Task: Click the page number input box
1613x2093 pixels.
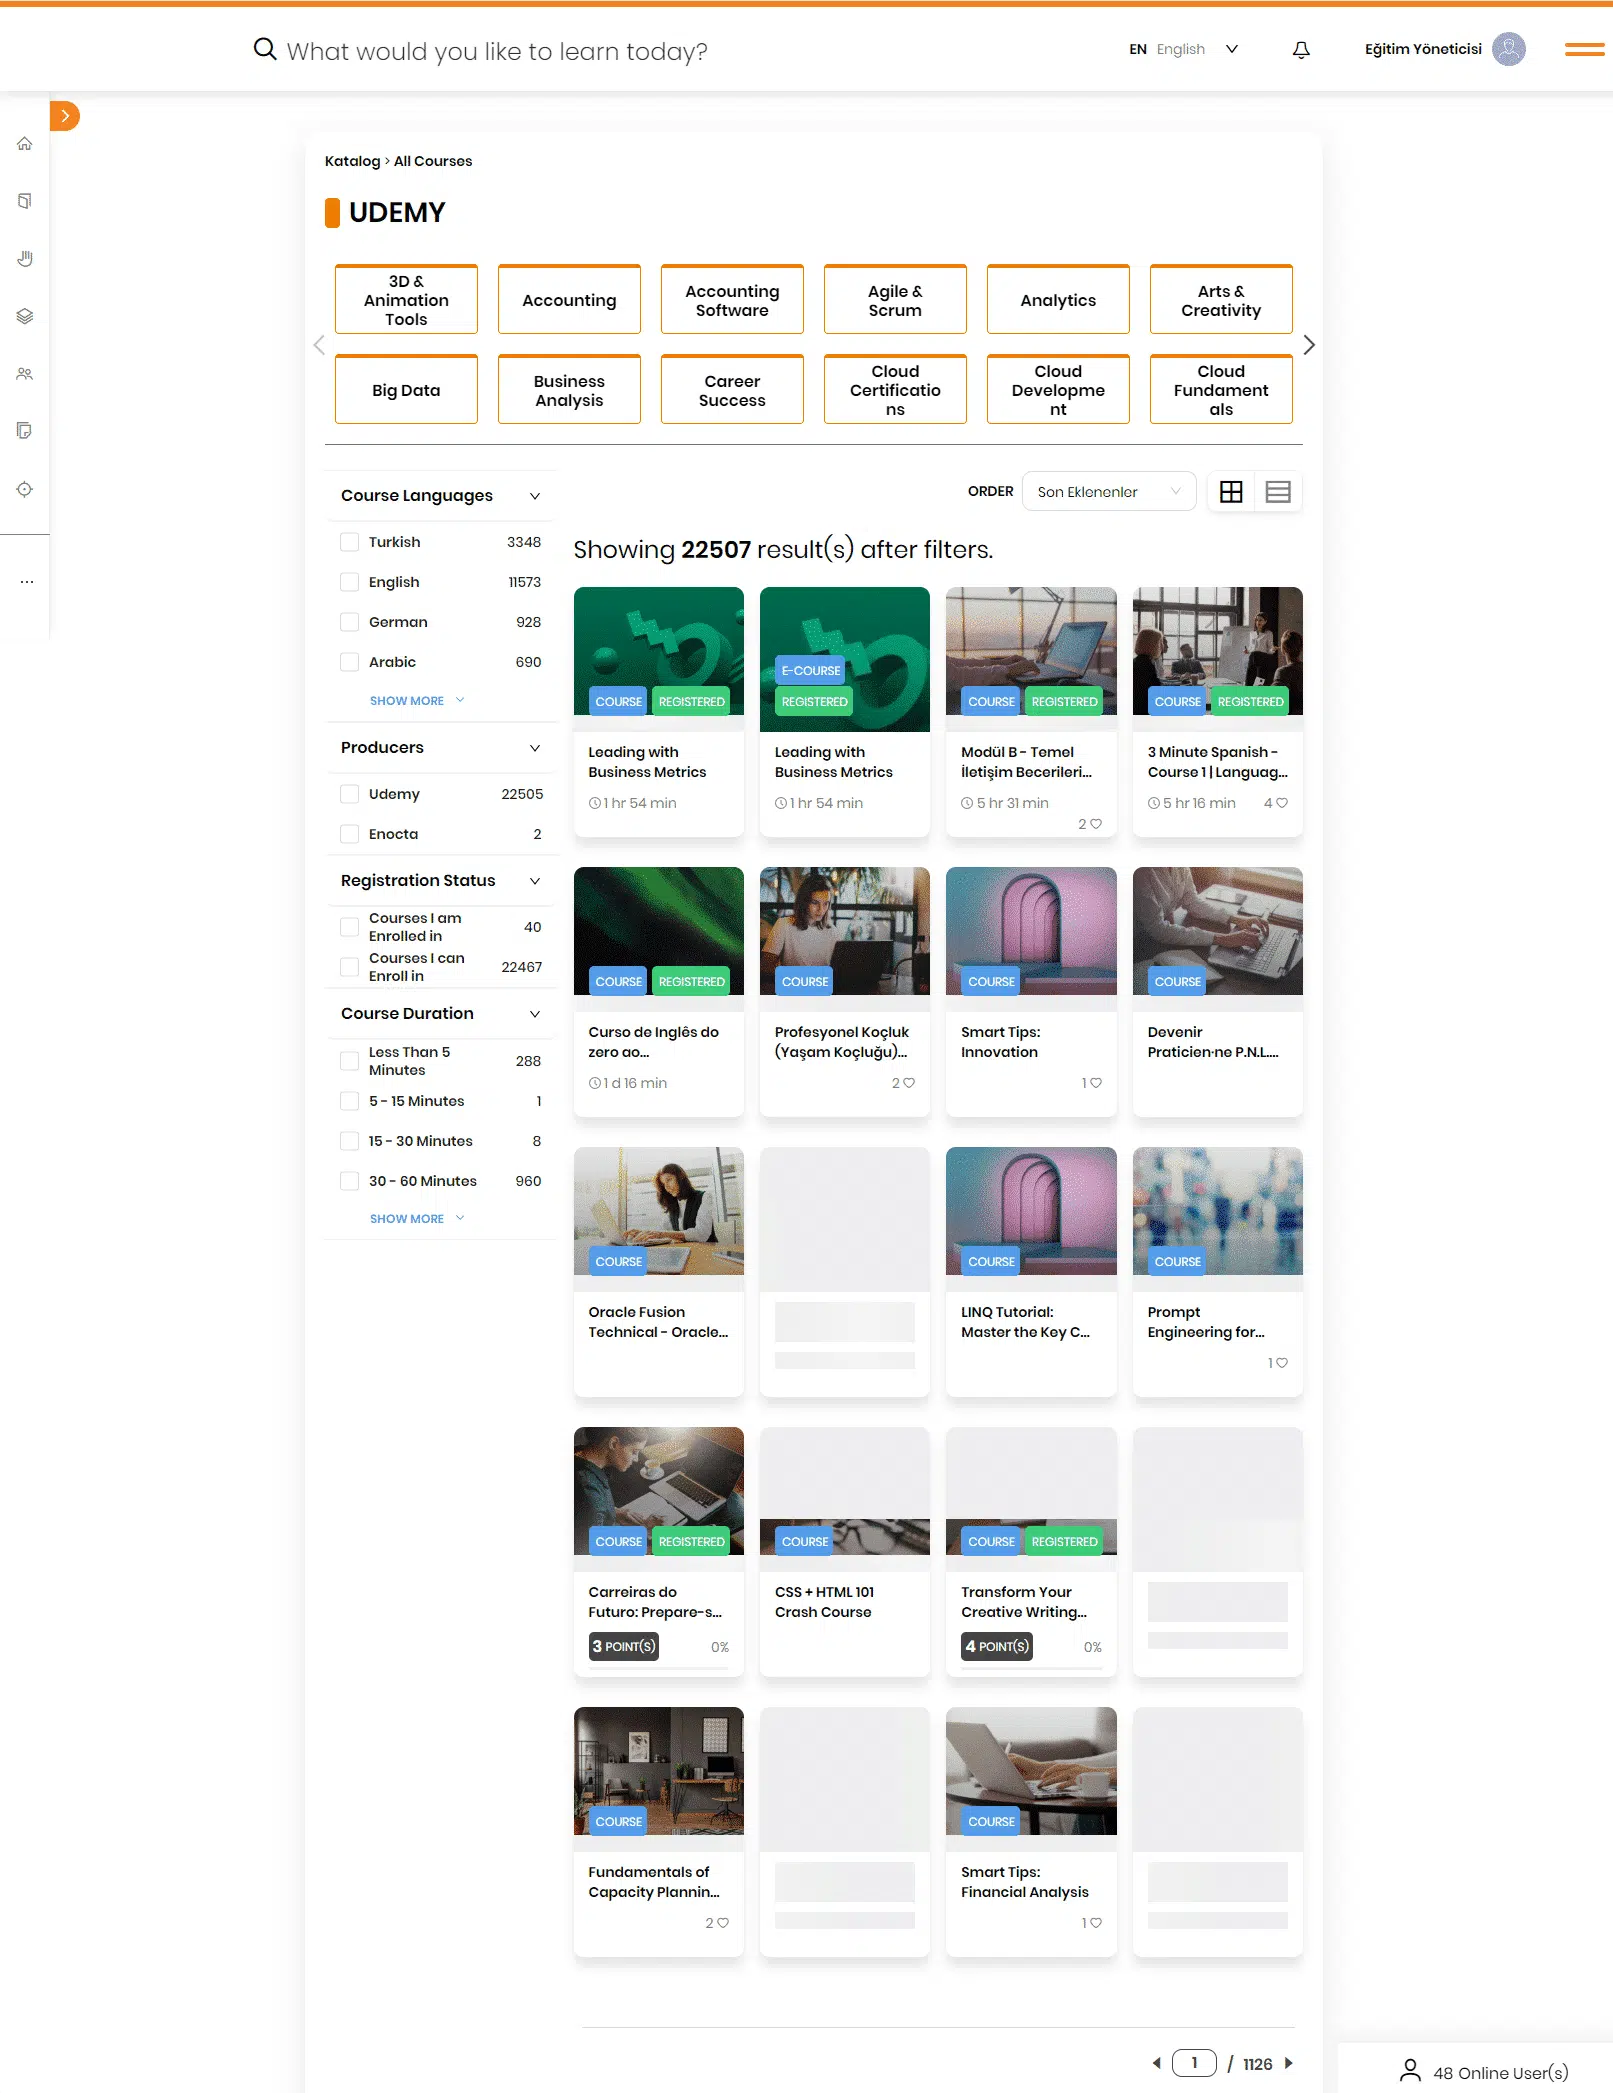Action: [1194, 2063]
